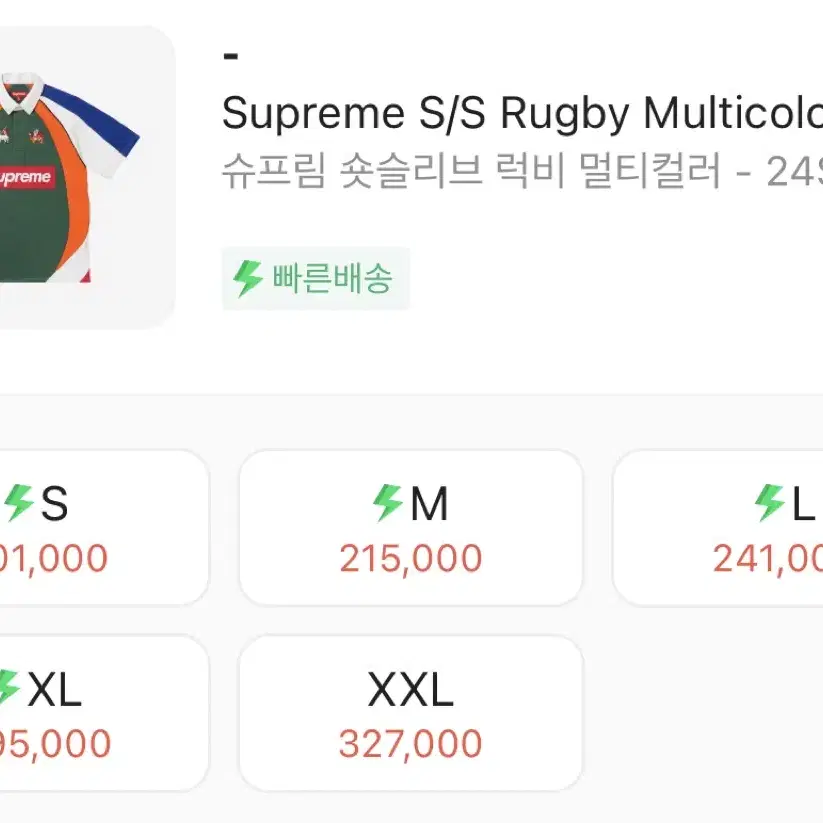This screenshot has height=823, width=823.
Task: Choose the XXL size label
Action: click(410, 689)
